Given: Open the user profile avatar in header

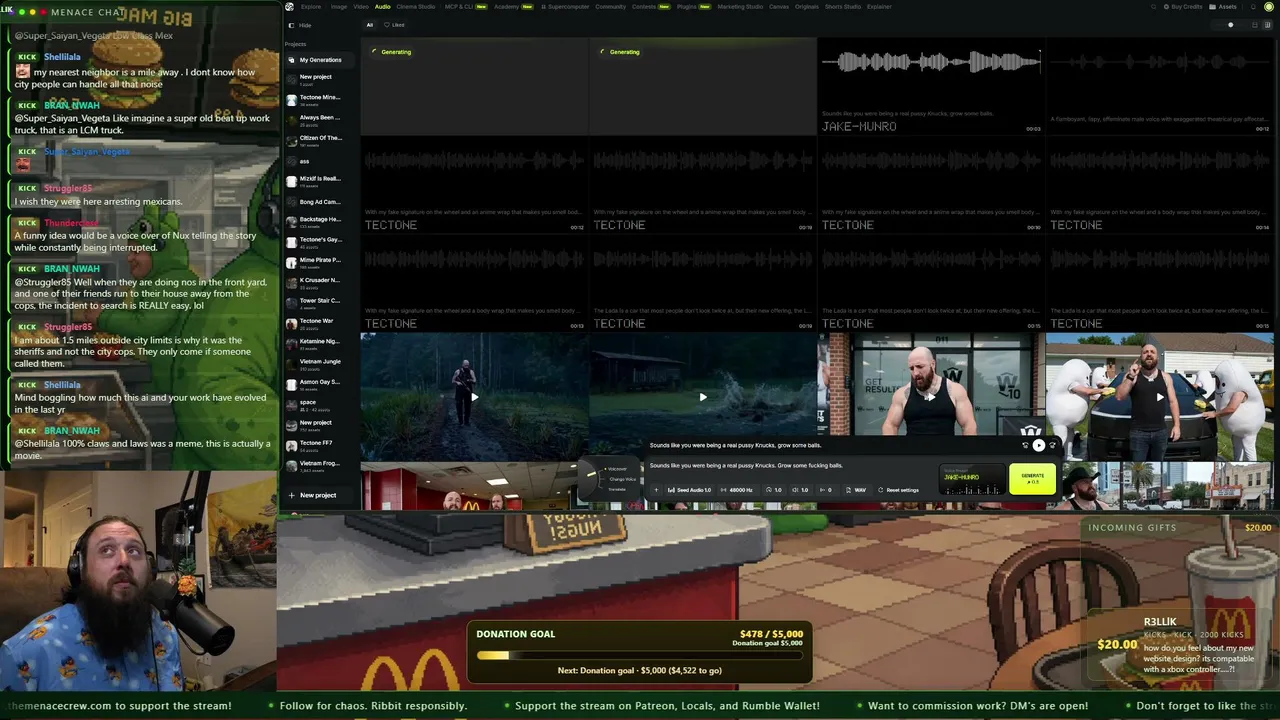Looking at the screenshot, I should 1268,7.
